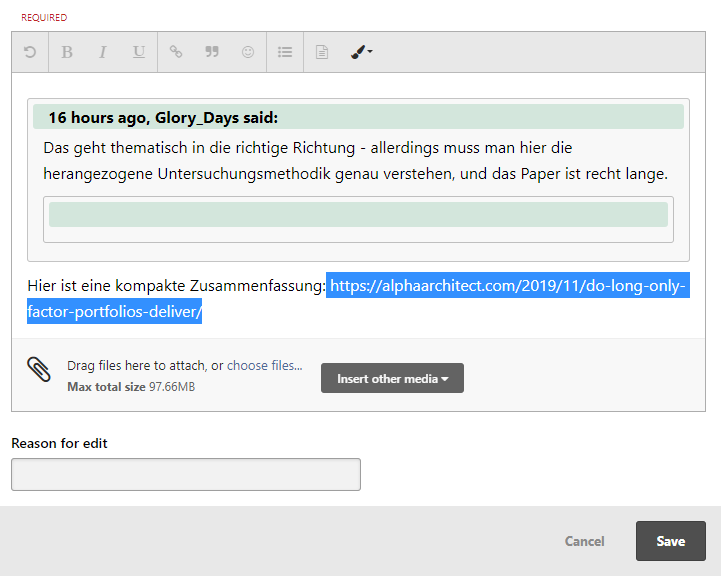Cancel the post edit
721x580 pixels.
point(584,541)
